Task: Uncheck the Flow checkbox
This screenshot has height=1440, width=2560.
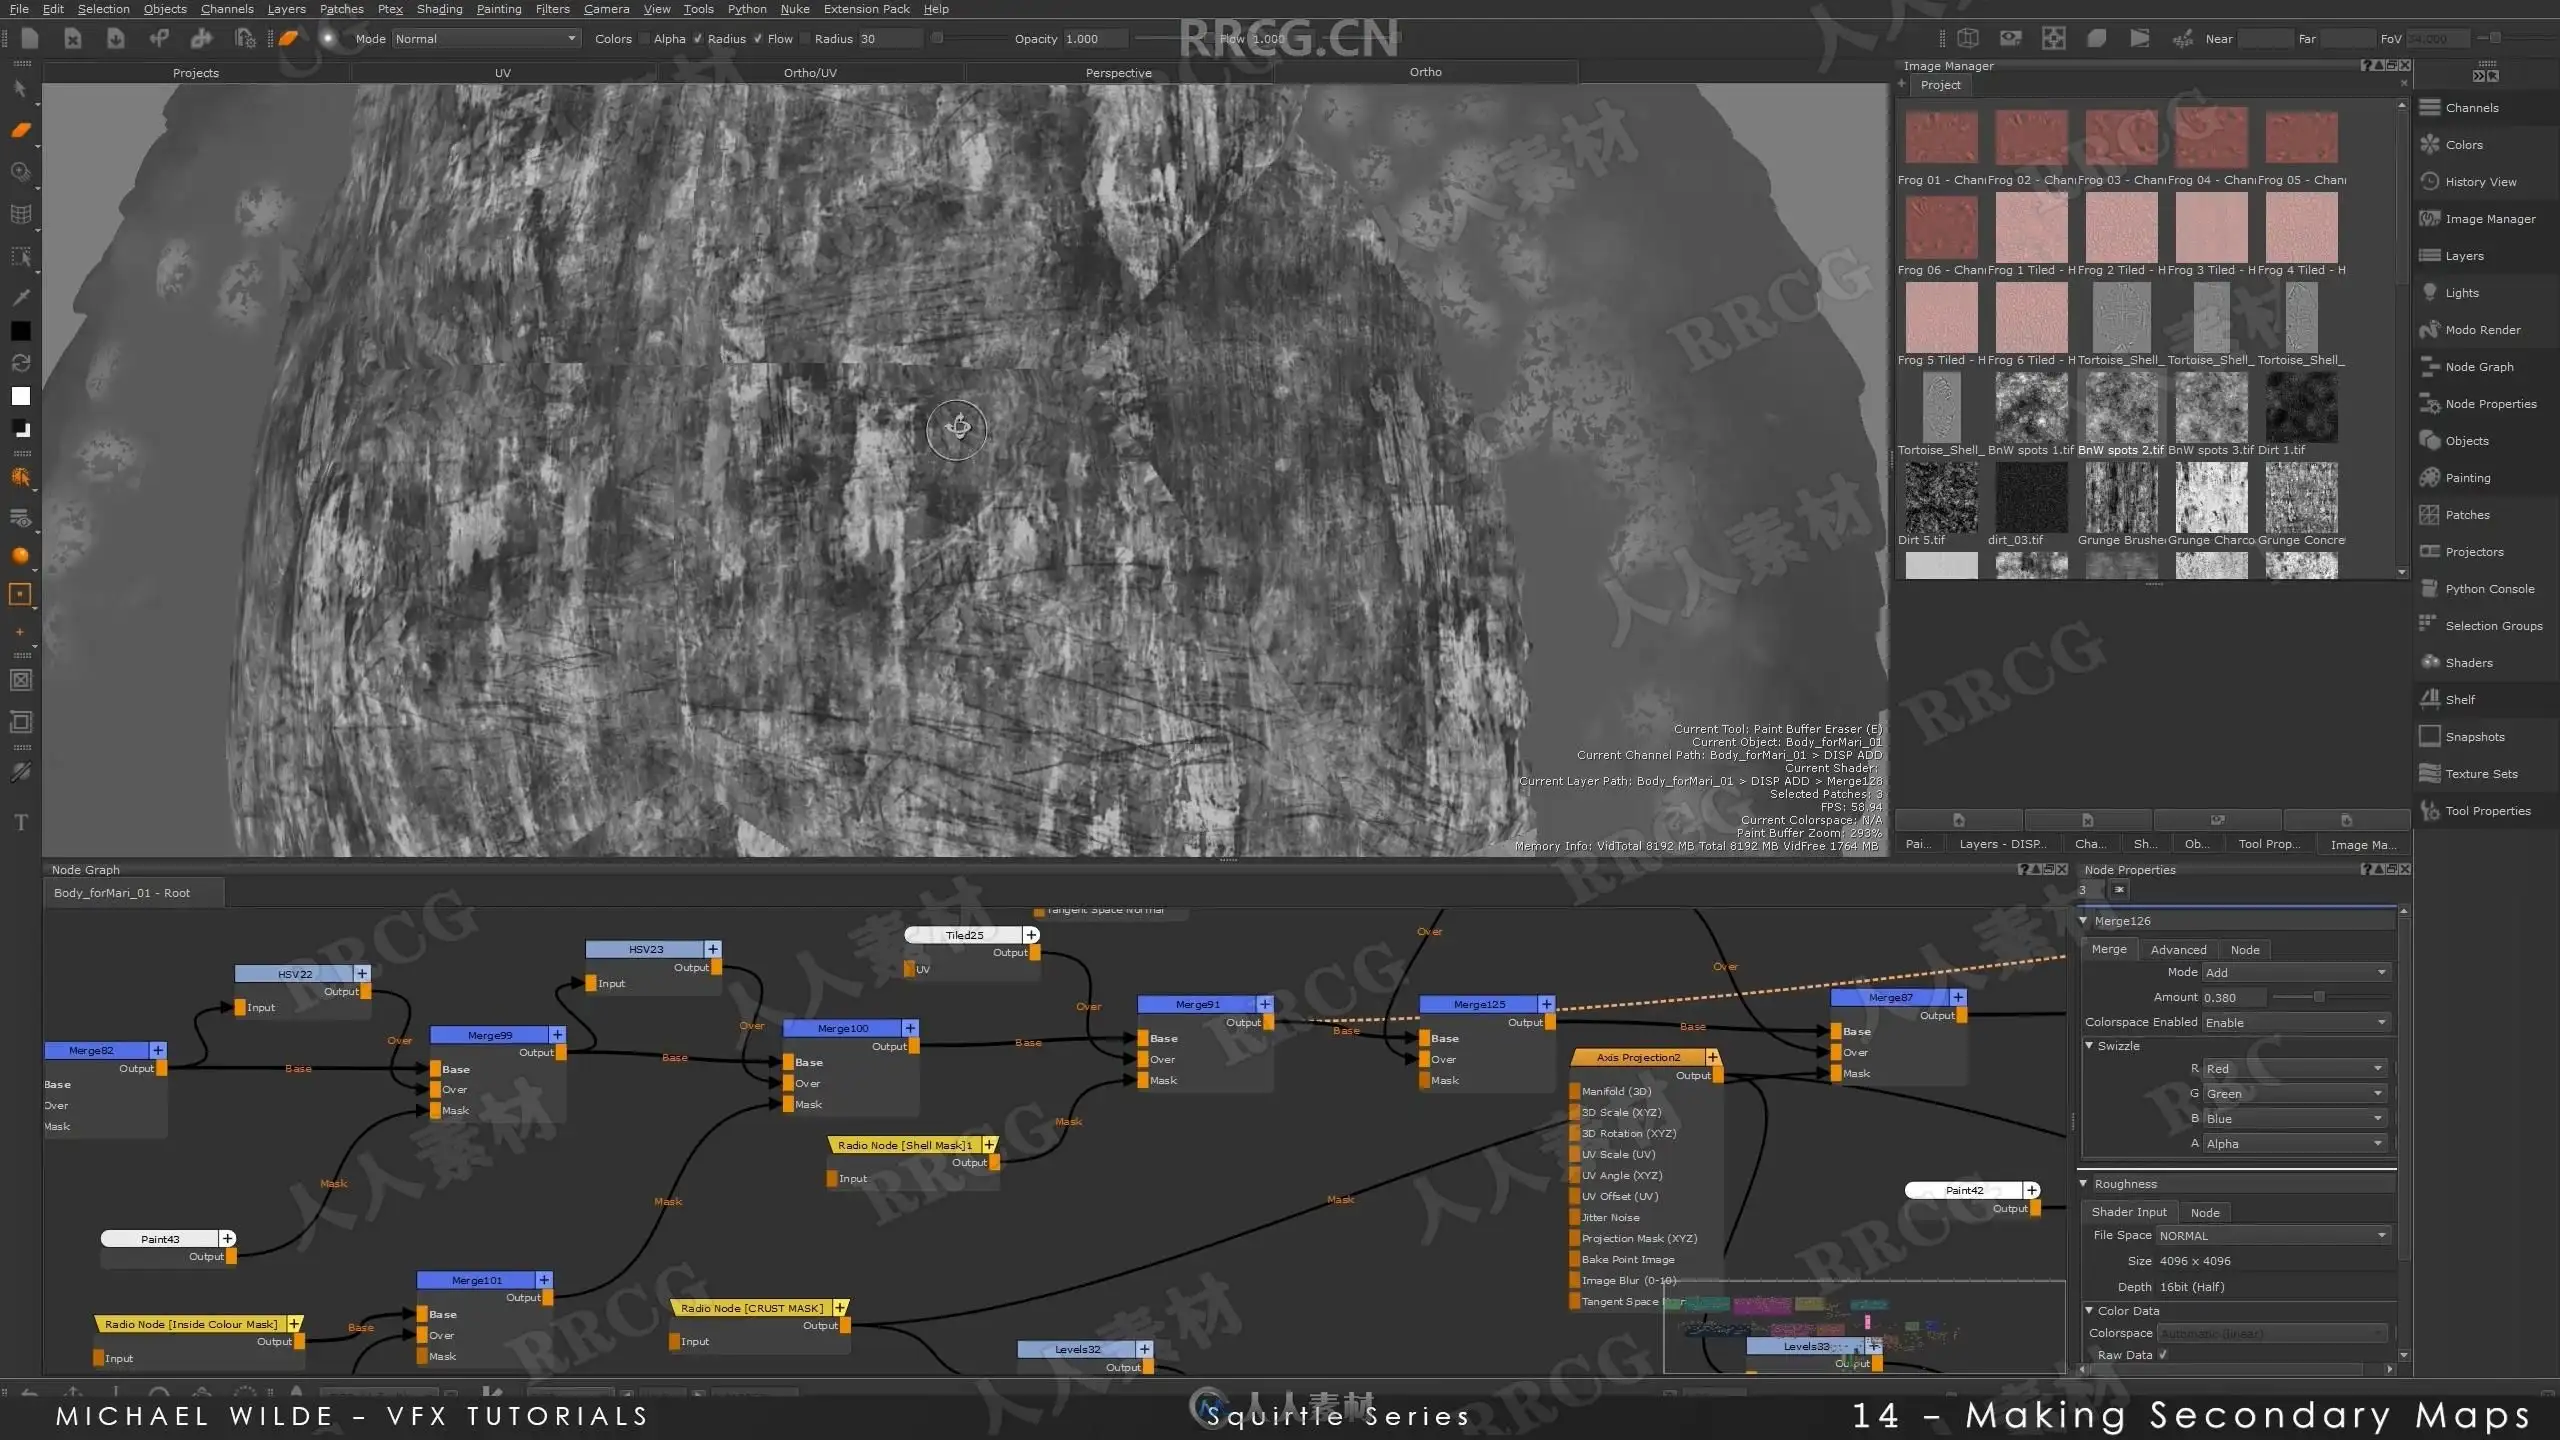Action: 757,39
